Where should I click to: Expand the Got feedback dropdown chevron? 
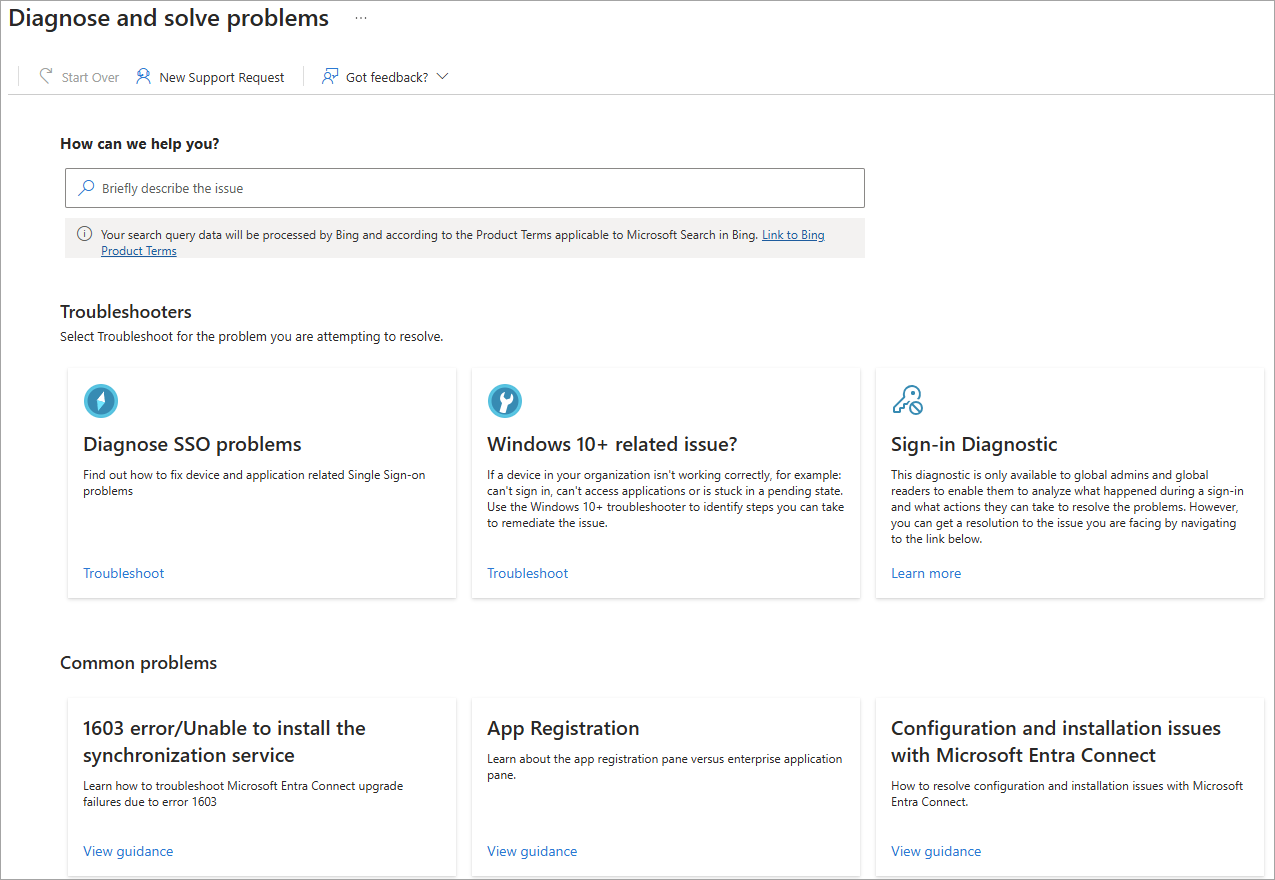[x=443, y=76]
